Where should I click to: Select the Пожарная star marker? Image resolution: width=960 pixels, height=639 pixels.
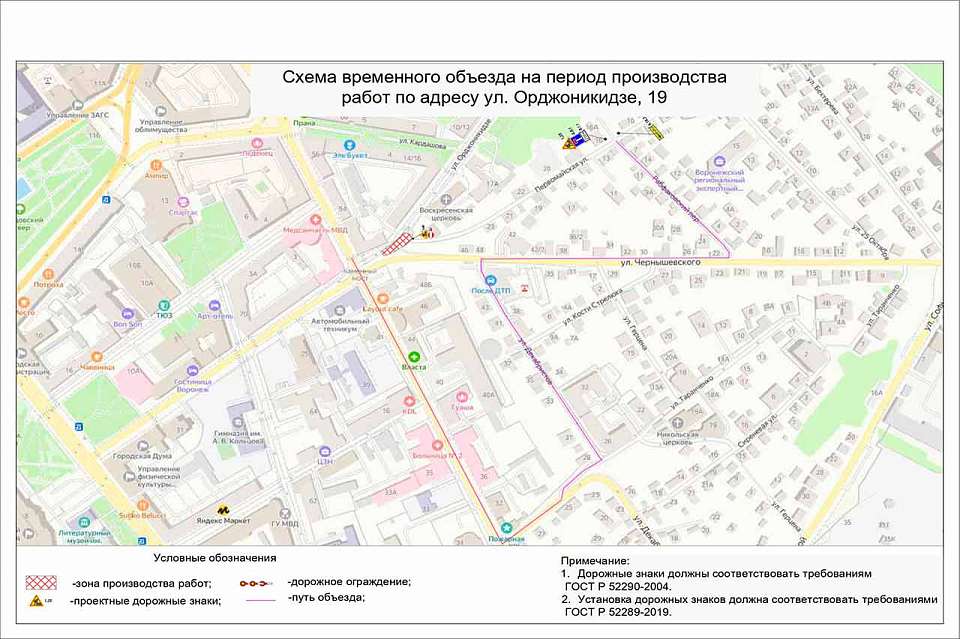click(x=506, y=527)
